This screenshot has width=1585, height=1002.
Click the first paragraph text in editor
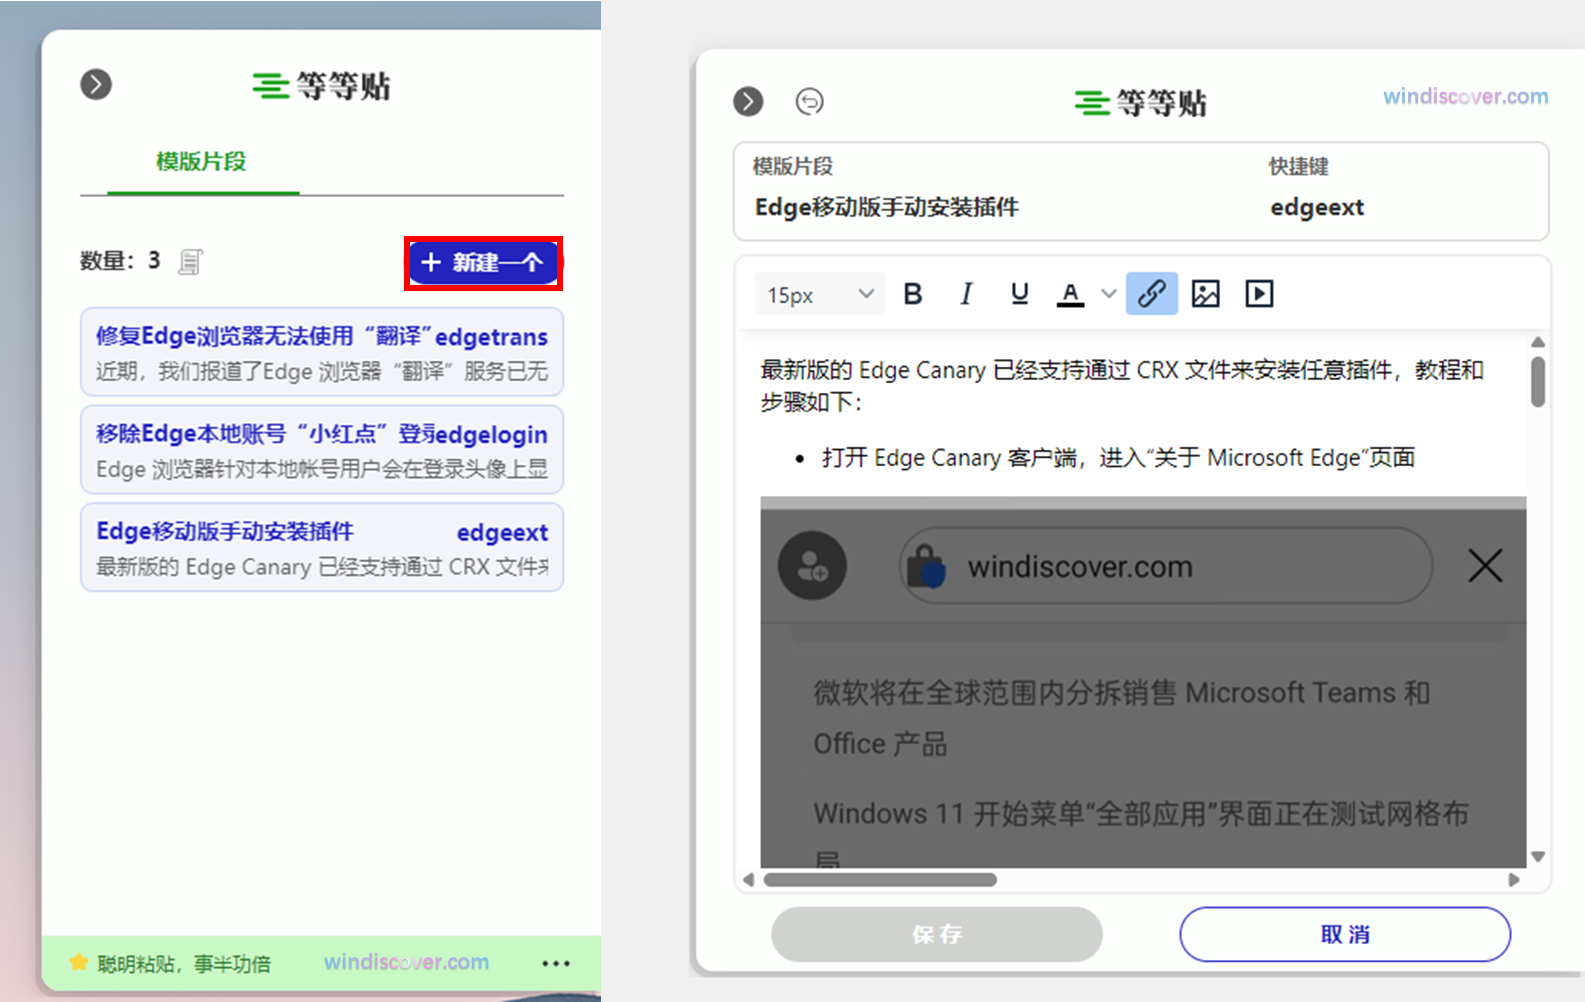pos(1122,386)
